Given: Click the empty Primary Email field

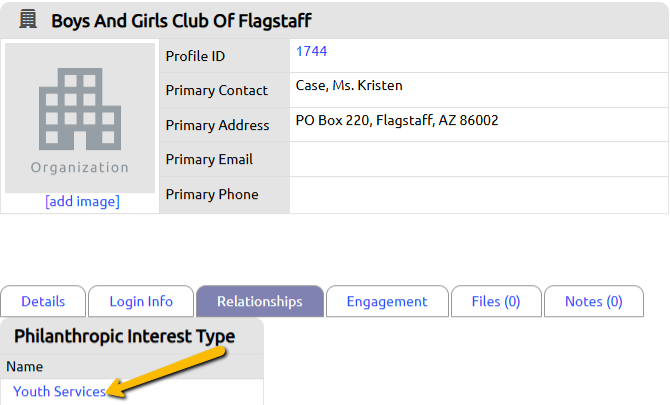Looking at the screenshot, I should click(x=479, y=159).
